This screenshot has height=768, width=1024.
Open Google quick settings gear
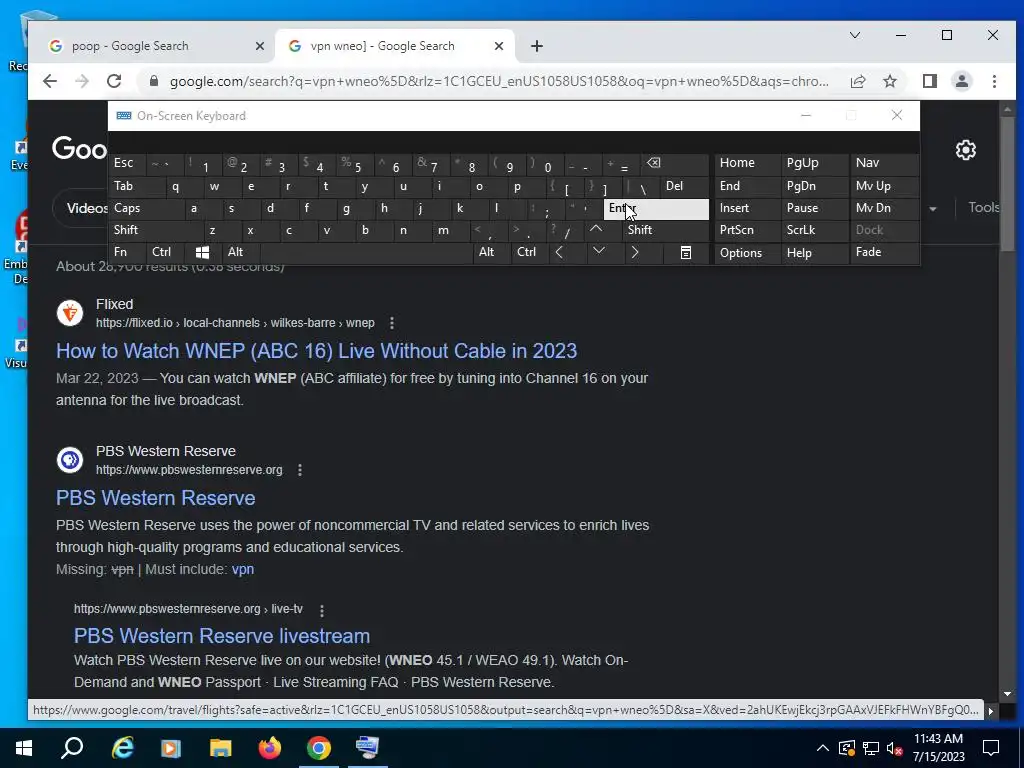[965, 150]
